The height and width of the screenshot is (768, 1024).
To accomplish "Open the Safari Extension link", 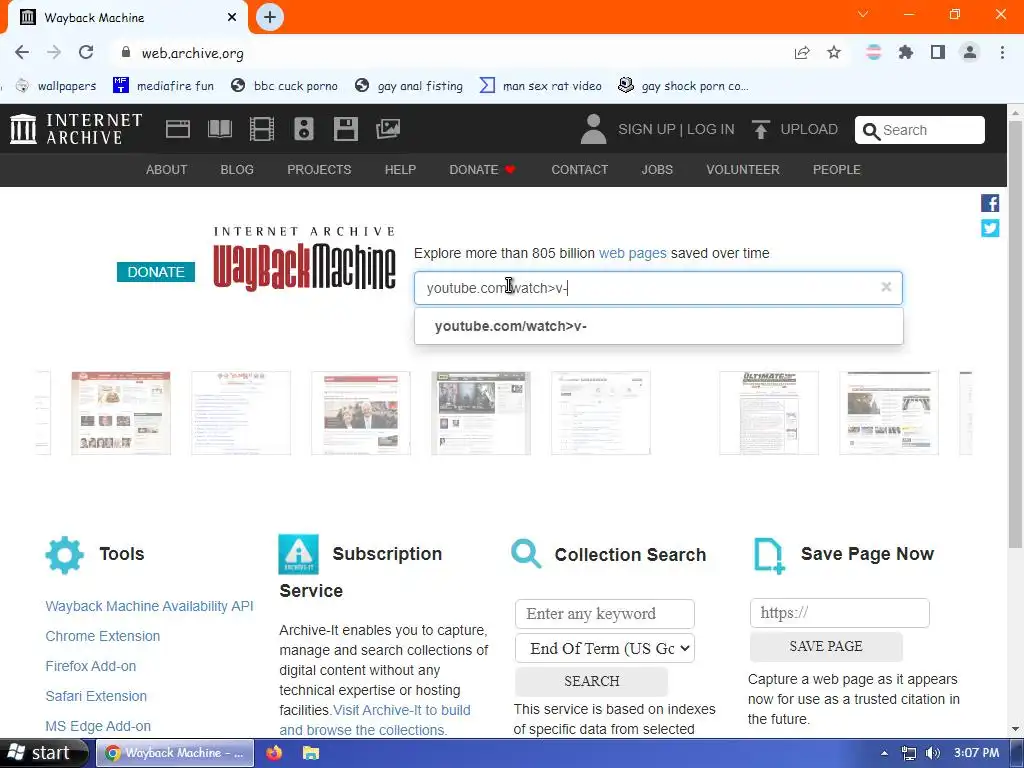I will click(x=96, y=696).
